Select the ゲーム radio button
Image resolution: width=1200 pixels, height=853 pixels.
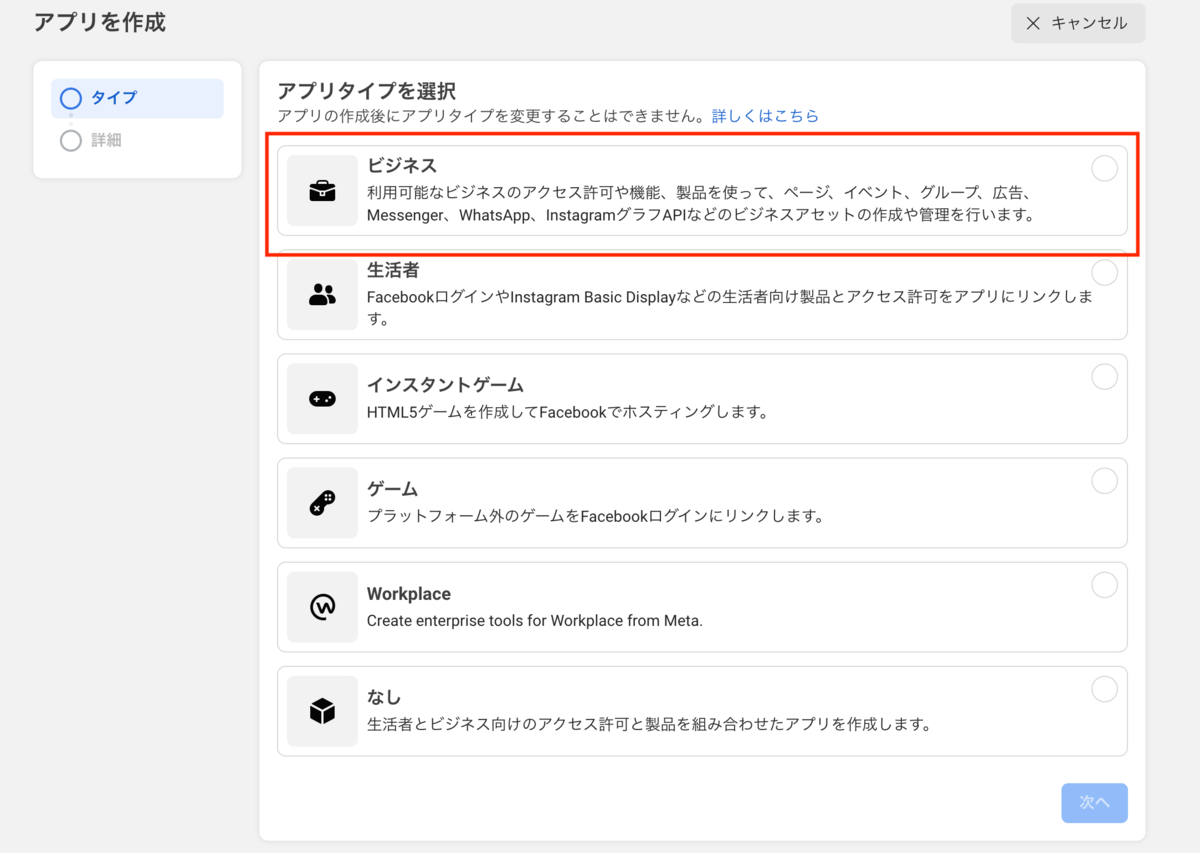pos(1104,481)
